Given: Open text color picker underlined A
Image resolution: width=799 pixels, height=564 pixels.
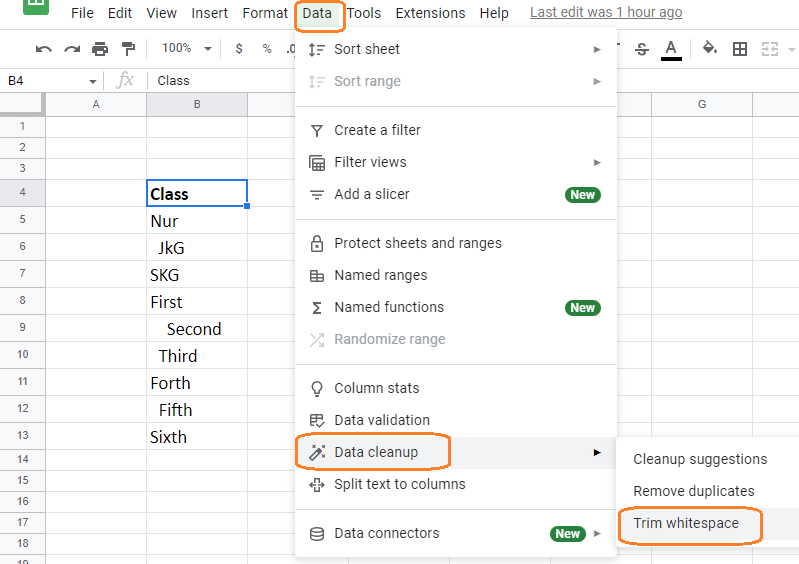Looking at the screenshot, I should click(x=671, y=50).
